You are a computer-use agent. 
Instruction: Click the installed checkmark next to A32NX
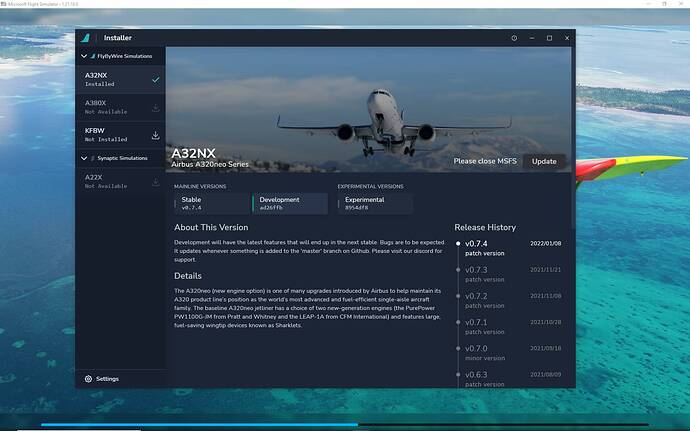click(155, 79)
